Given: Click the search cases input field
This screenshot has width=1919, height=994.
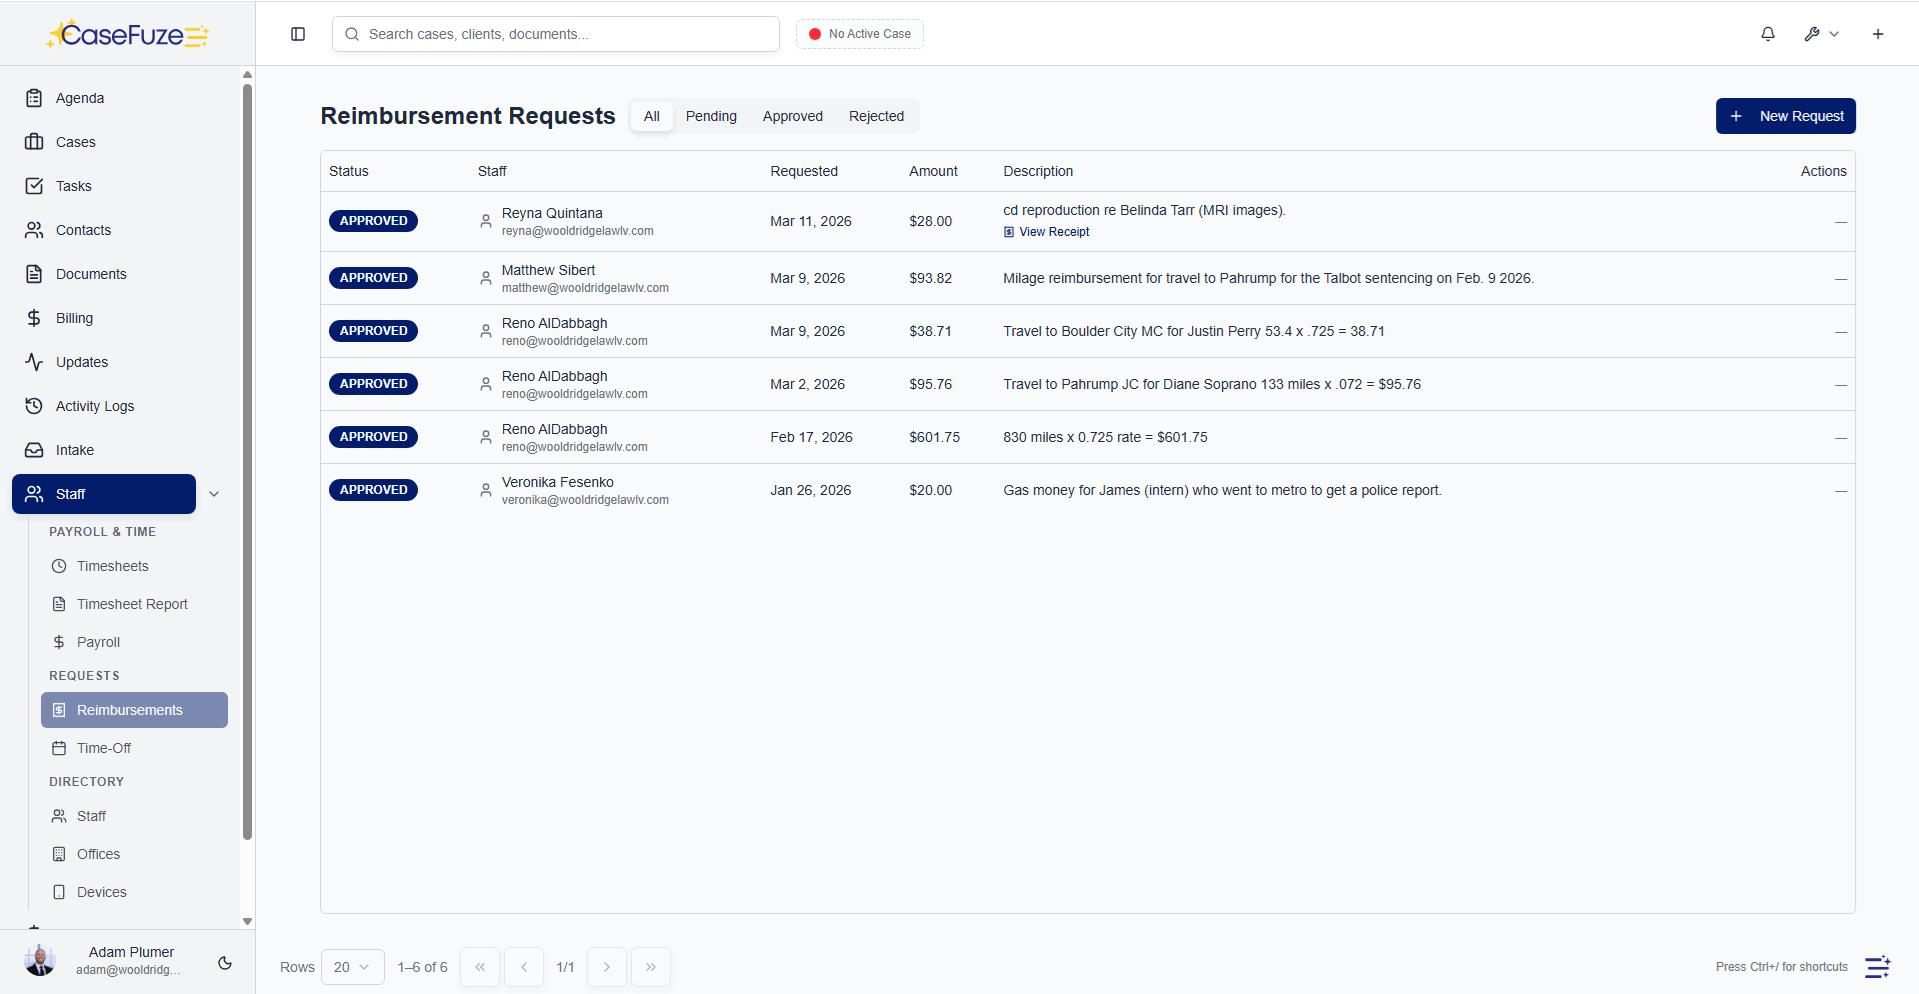Looking at the screenshot, I should 555,33.
